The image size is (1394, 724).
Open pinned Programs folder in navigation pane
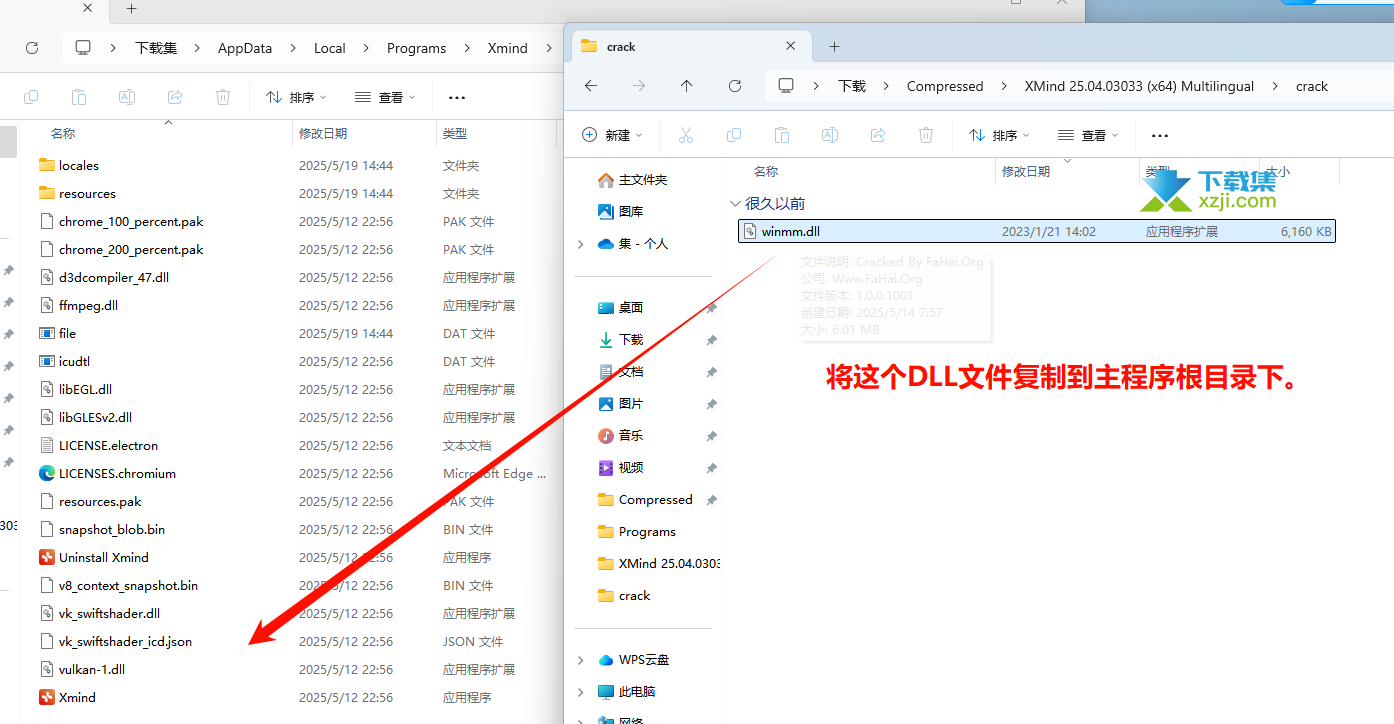[x=647, y=532]
